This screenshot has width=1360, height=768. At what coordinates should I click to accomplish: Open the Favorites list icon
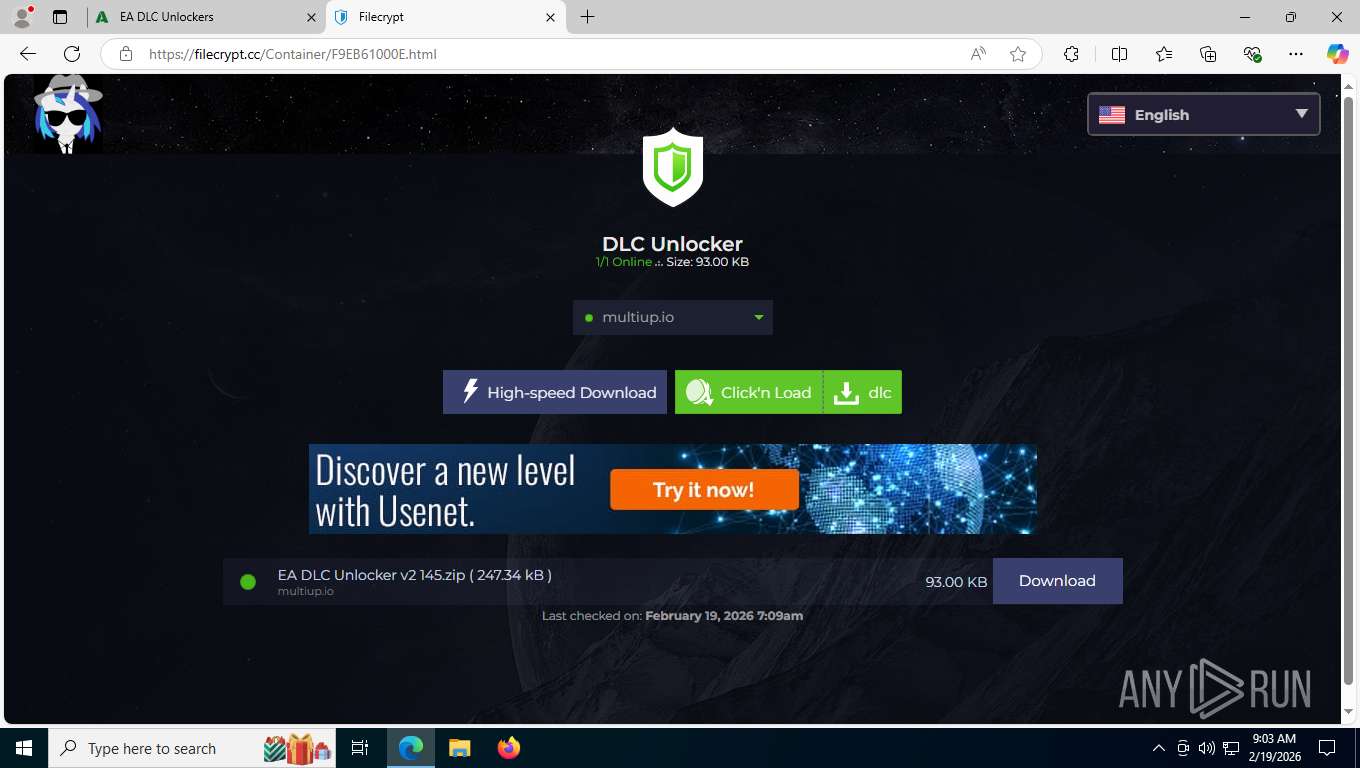(1164, 54)
